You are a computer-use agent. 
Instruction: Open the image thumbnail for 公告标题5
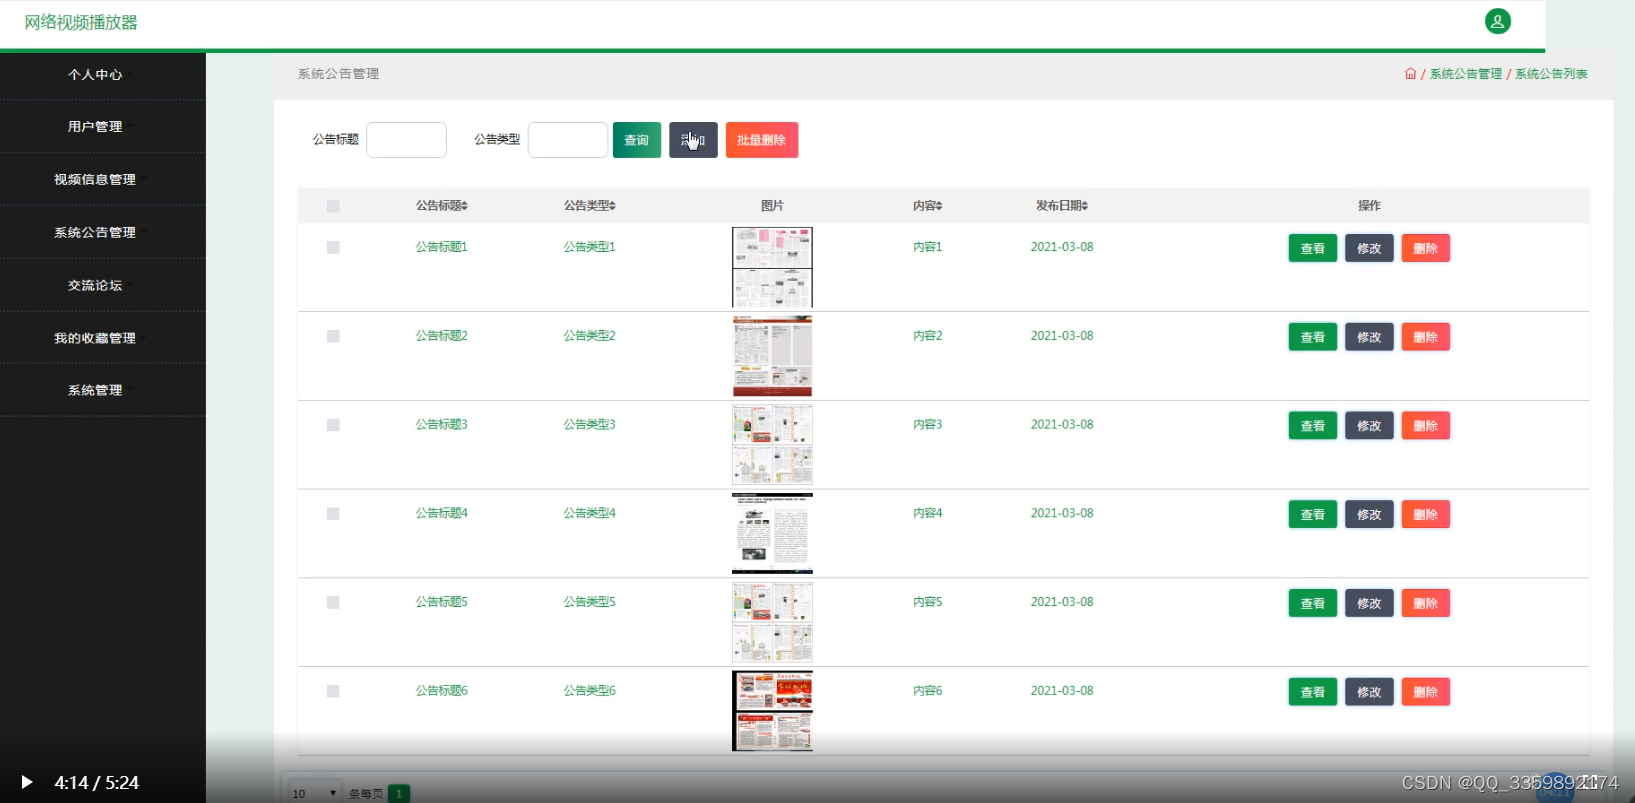click(x=772, y=622)
